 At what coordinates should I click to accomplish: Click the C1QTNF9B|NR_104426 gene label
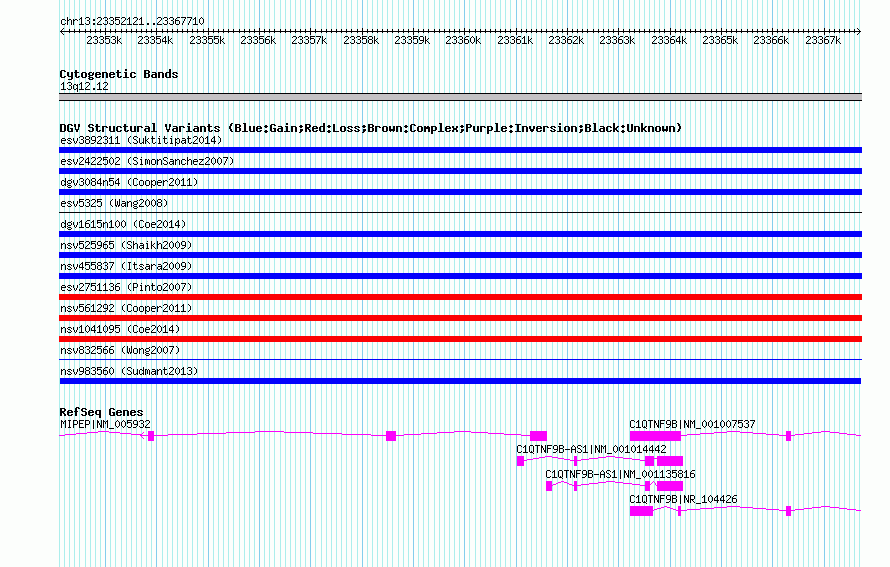click(x=683, y=499)
